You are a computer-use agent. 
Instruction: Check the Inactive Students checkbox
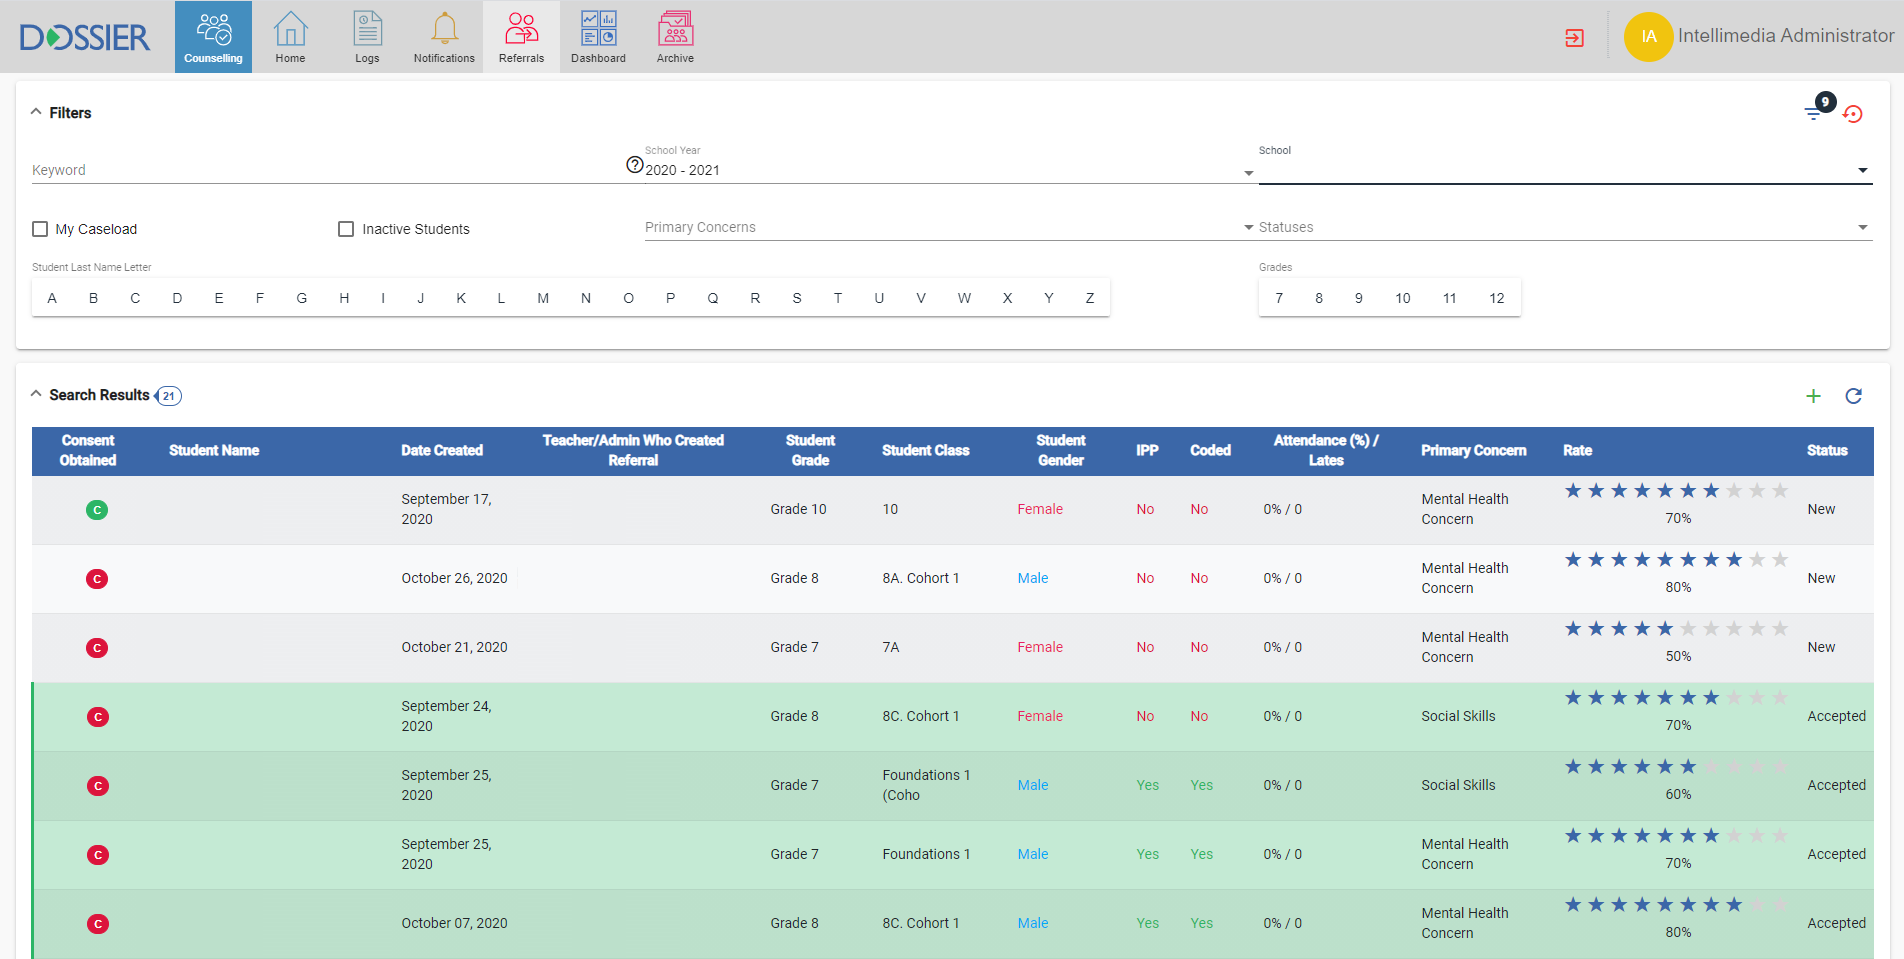point(346,229)
